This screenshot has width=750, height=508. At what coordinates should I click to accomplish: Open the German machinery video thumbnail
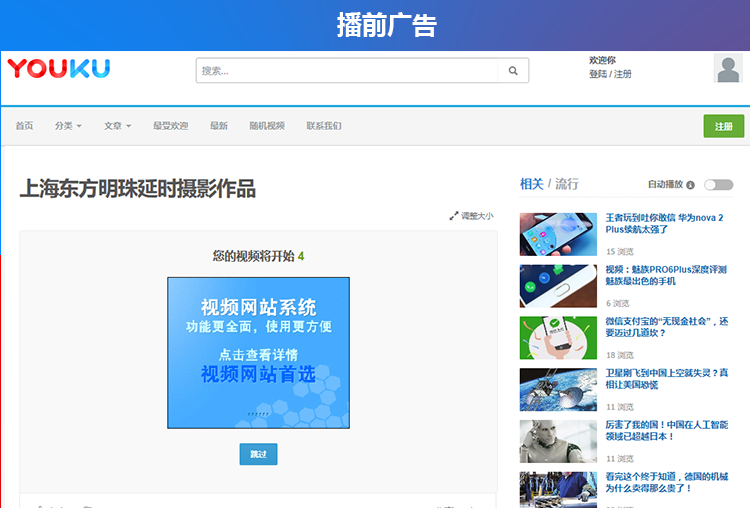[x=558, y=490]
